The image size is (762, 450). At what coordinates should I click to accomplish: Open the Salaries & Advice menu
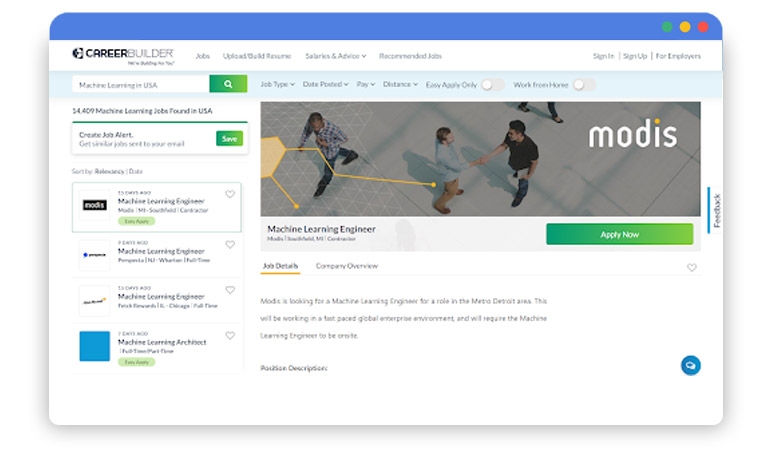(x=335, y=56)
